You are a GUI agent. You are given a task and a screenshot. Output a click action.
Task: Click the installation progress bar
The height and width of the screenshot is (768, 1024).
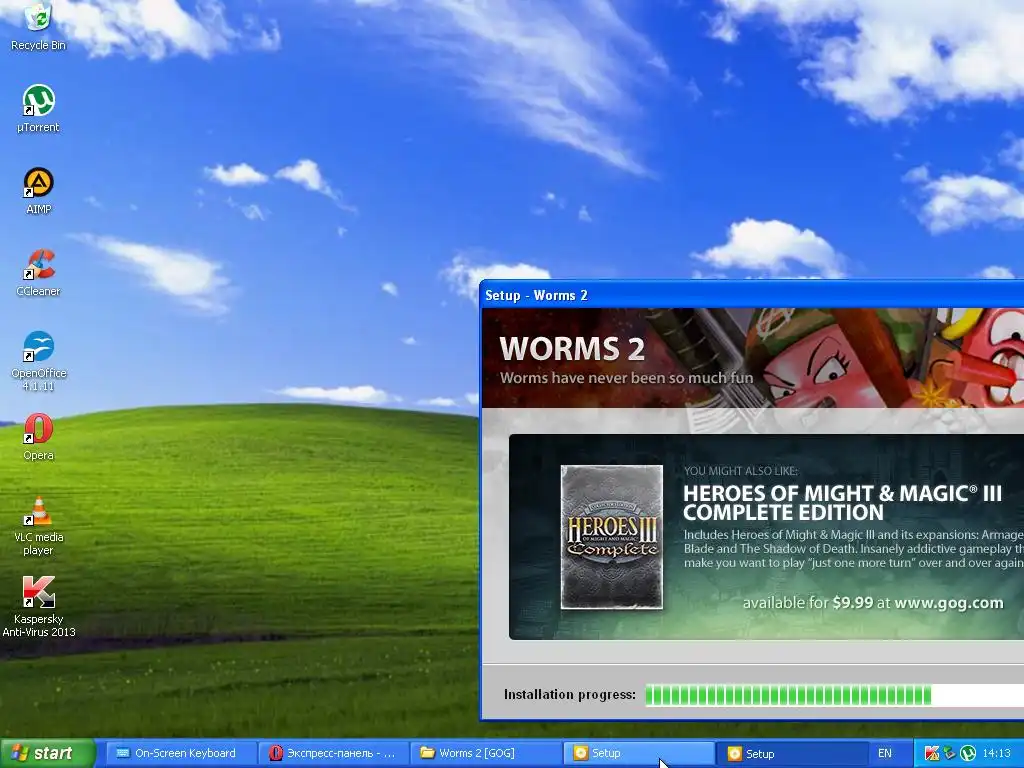click(835, 695)
